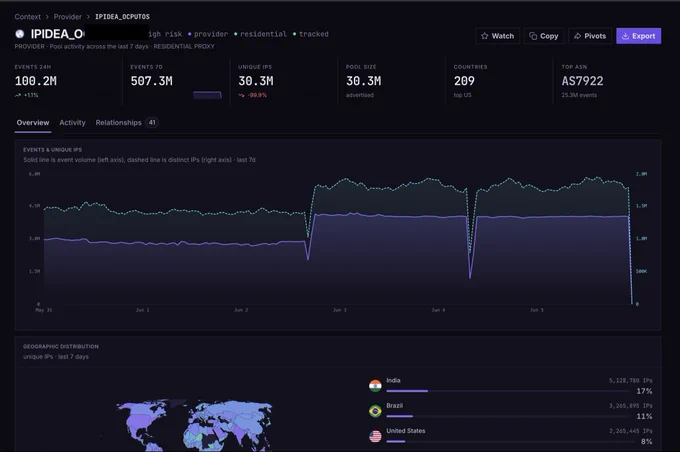Screen dimensions: 680x452
Task: Click the purple Export button label
Action: (x=644, y=36)
